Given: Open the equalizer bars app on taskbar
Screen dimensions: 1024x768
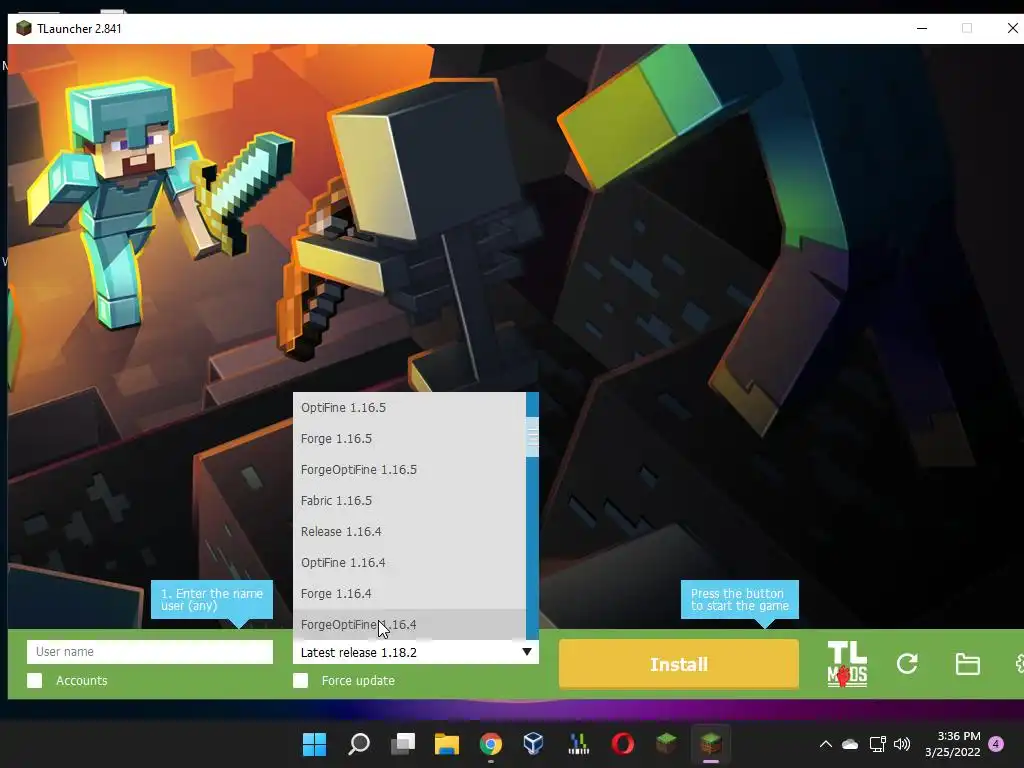Looking at the screenshot, I should (579, 744).
